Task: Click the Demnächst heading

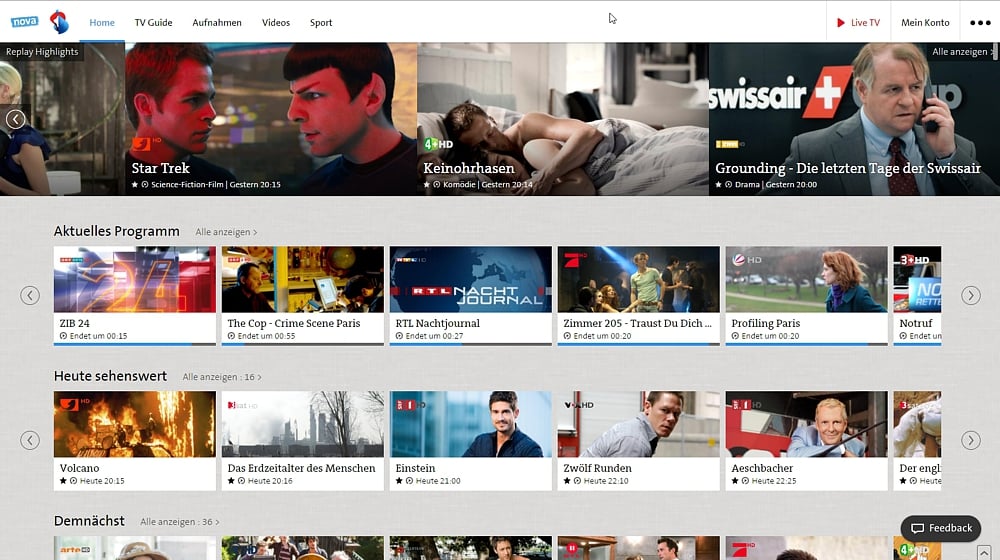Action: tap(89, 521)
